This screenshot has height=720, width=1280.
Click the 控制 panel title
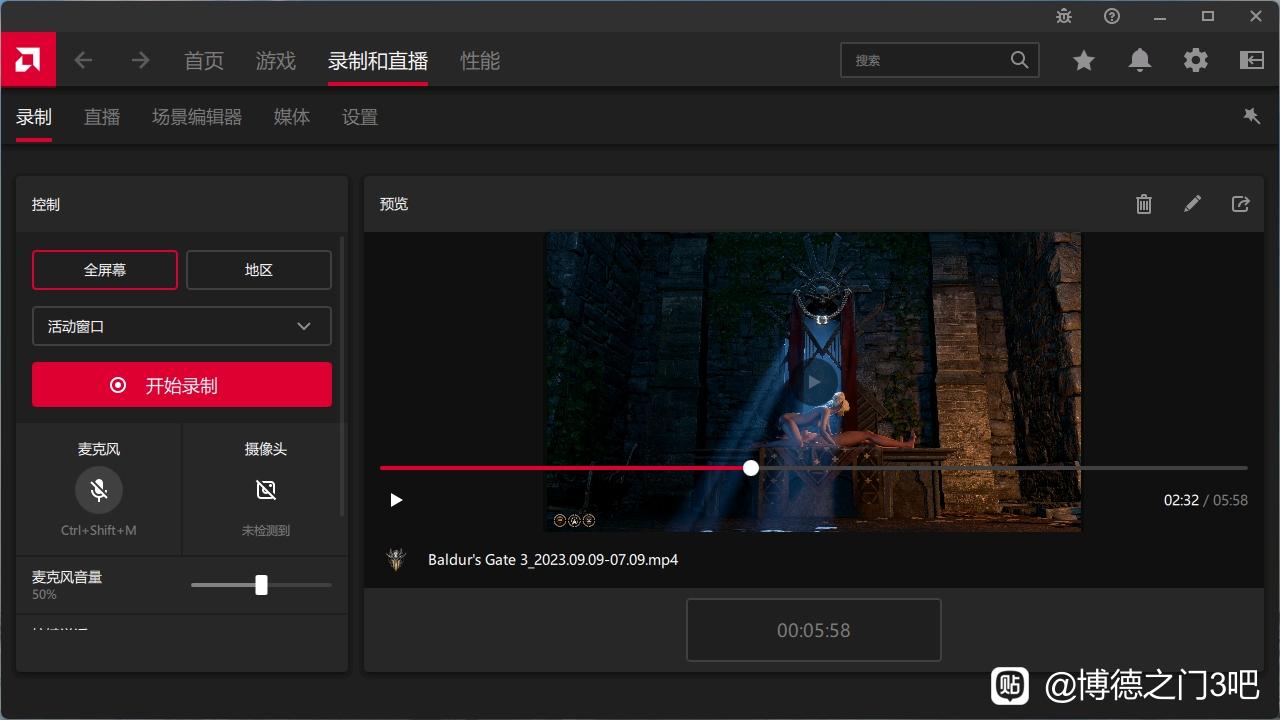(46, 204)
